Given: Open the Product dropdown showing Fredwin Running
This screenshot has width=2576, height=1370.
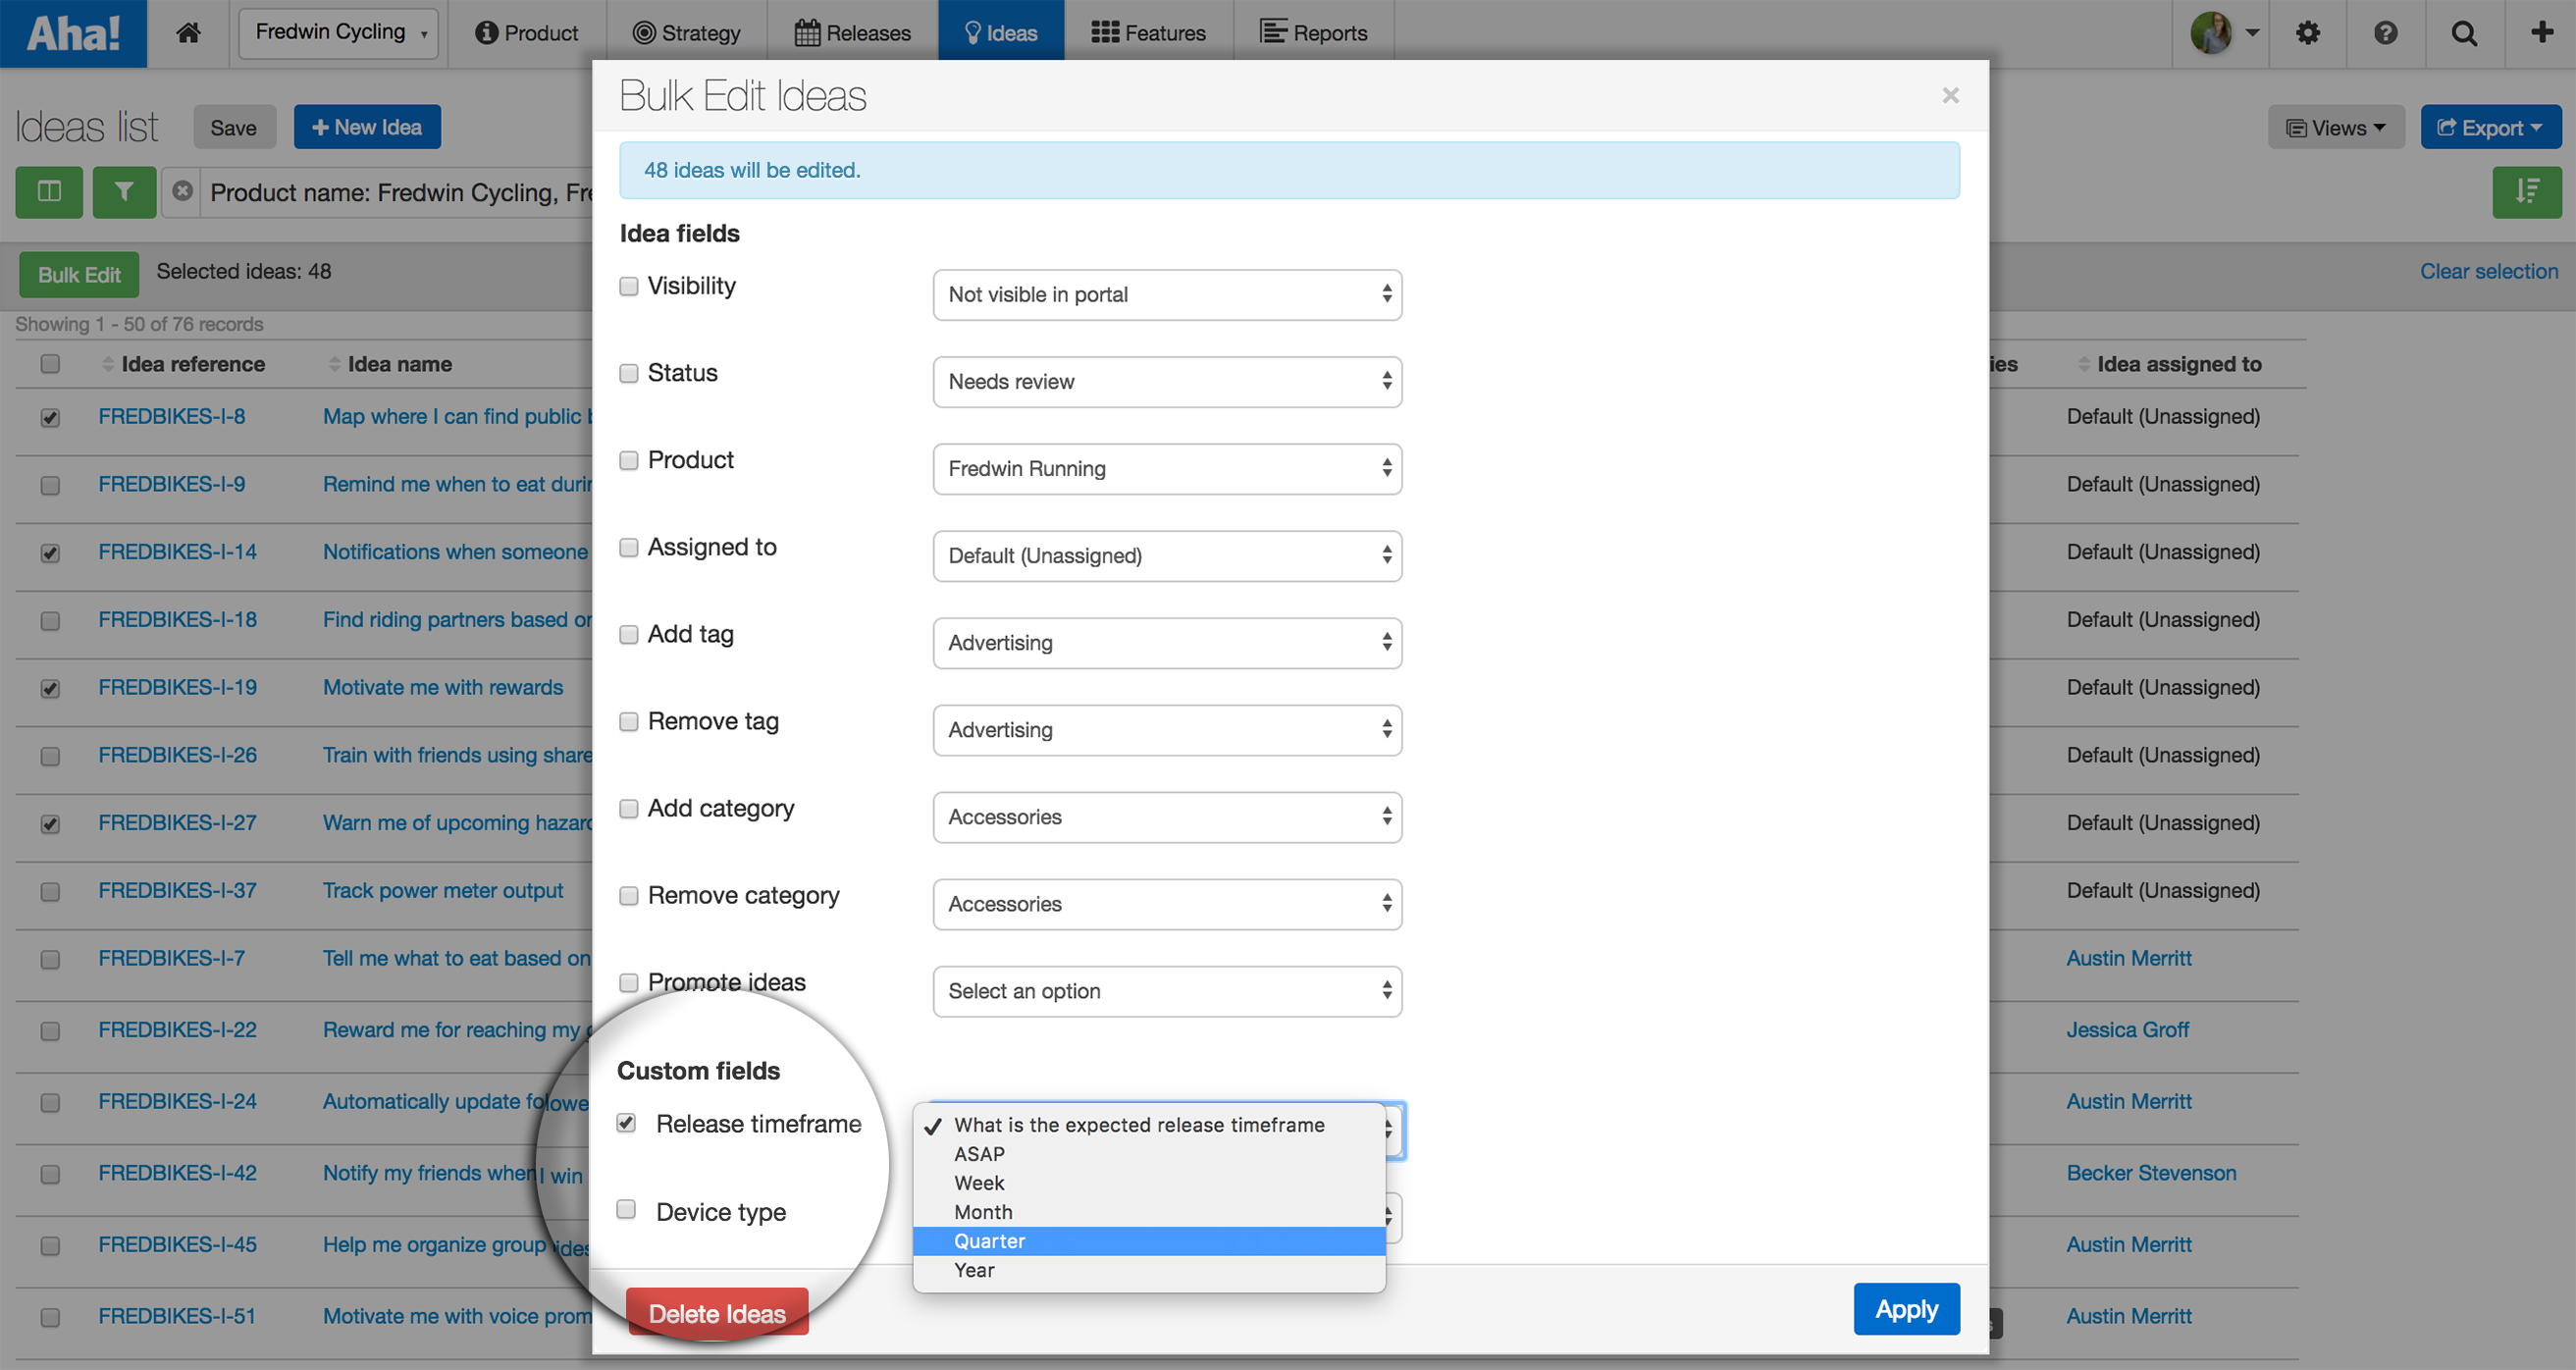Looking at the screenshot, I should pos(1166,468).
